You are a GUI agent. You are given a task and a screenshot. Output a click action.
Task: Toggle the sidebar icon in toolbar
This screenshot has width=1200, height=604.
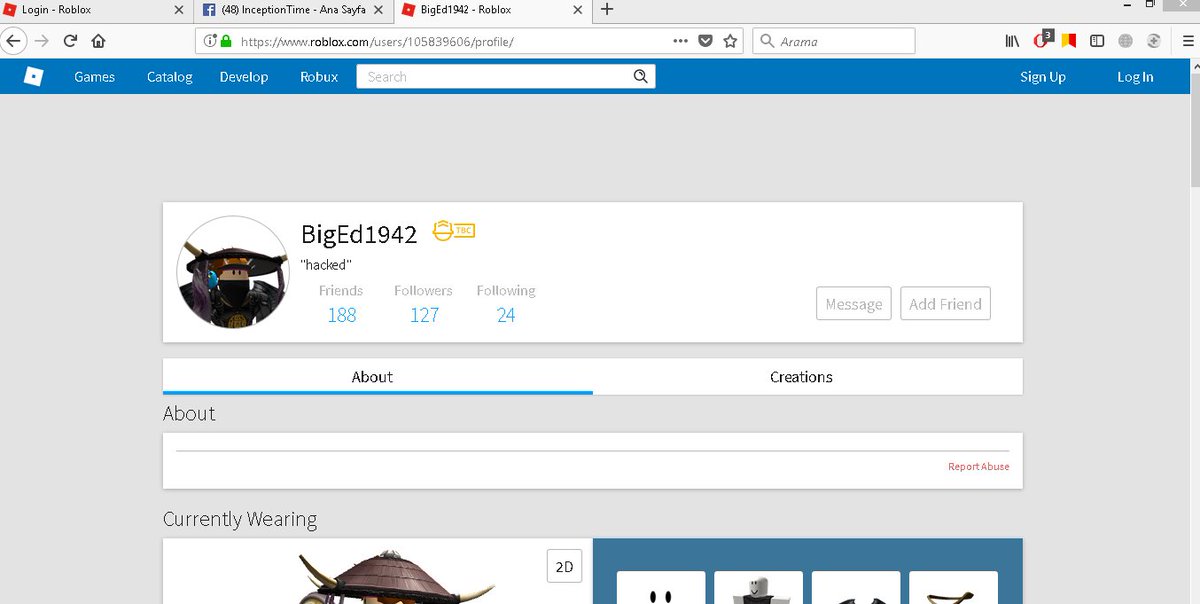[x=1097, y=41]
